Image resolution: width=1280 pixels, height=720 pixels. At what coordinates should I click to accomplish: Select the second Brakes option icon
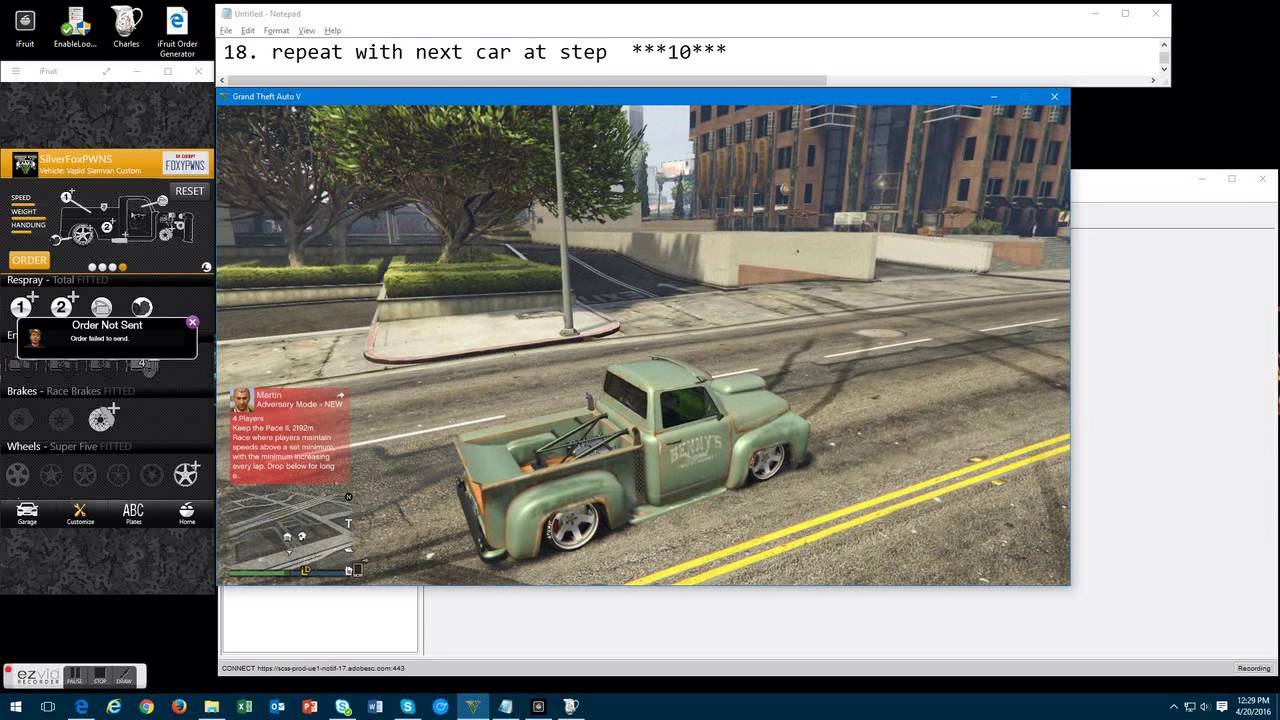coord(62,419)
